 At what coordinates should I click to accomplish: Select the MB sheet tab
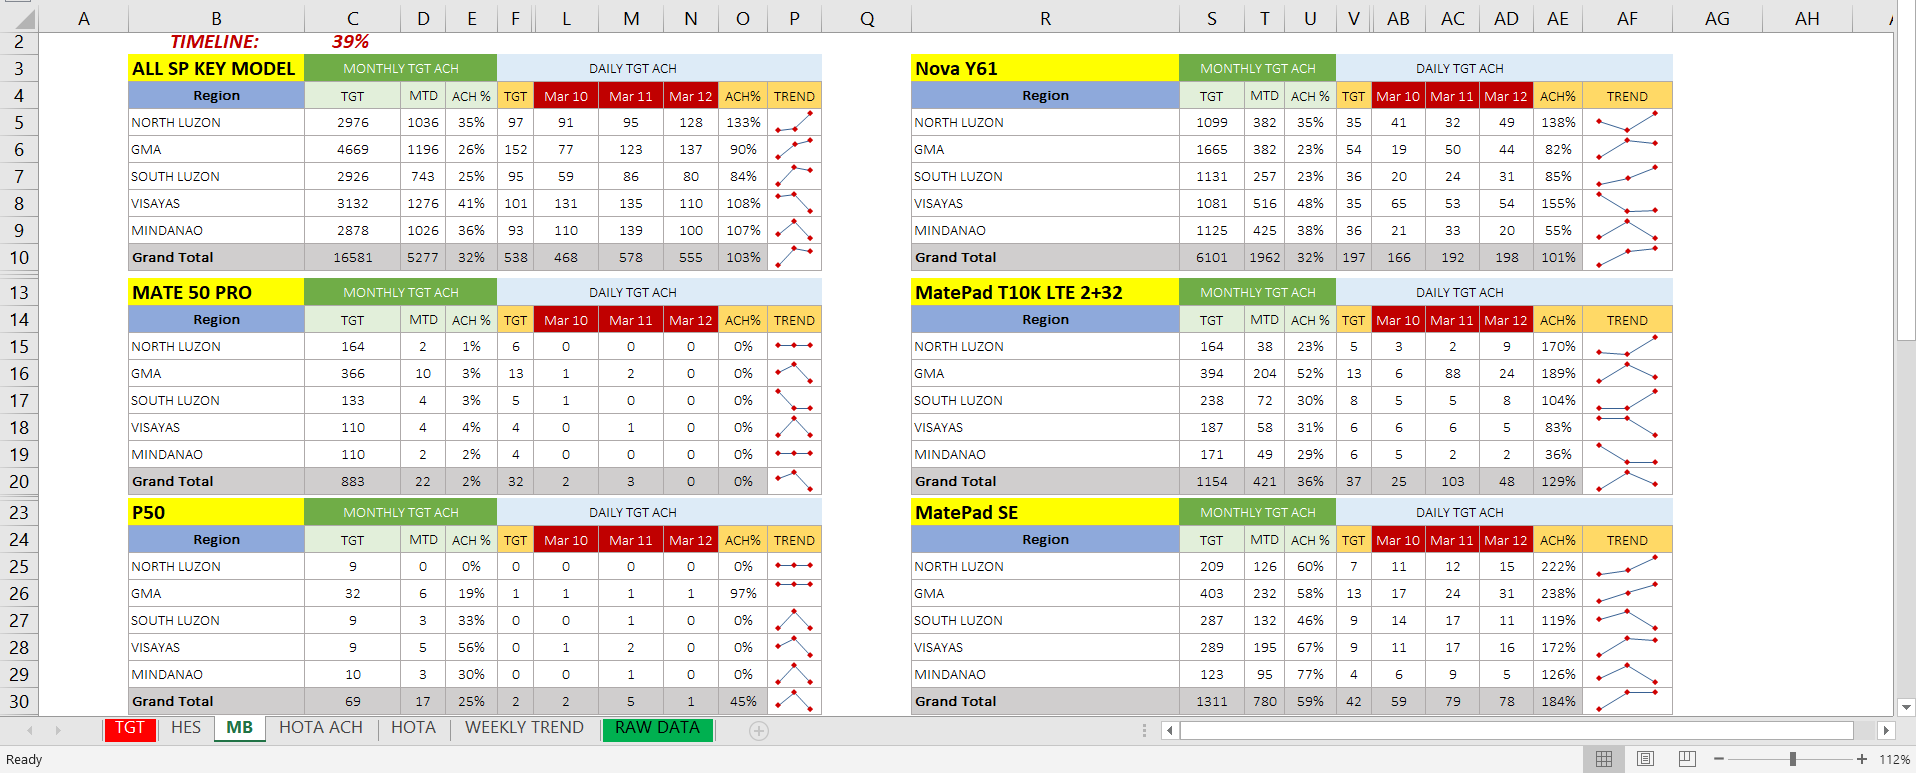pyautogui.click(x=240, y=728)
